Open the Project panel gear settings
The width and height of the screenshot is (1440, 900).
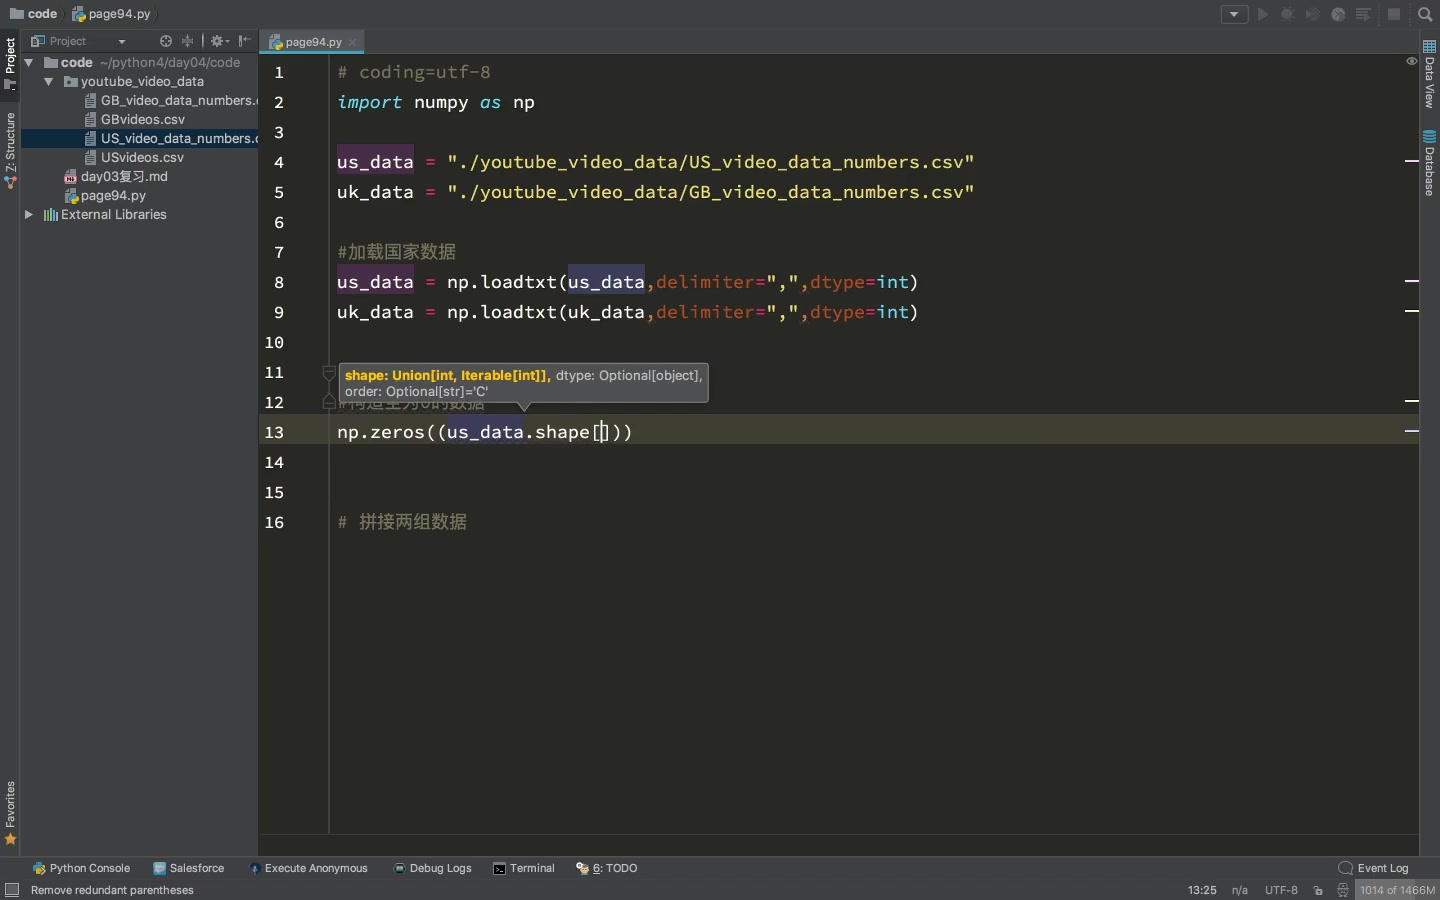[219, 41]
